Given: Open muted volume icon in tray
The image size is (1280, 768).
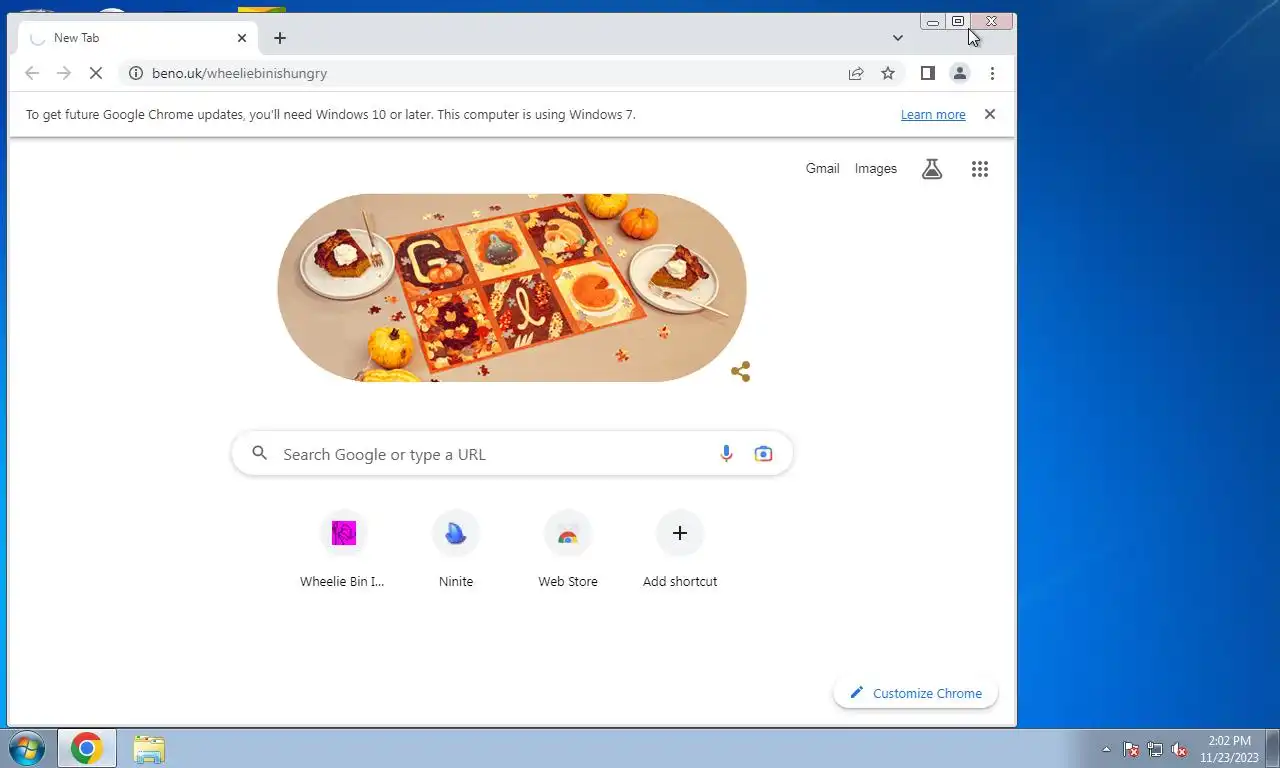Looking at the screenshot, I should tap(1179, 749).
